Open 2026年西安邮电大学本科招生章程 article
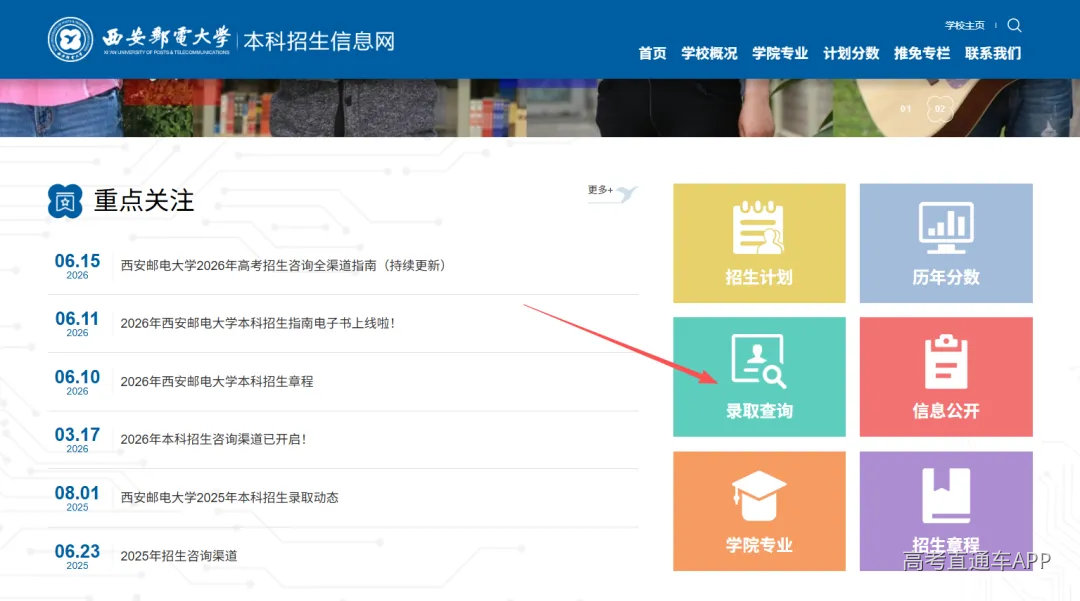Viewport: 1080px width, 601px height. tap(217, 381)
